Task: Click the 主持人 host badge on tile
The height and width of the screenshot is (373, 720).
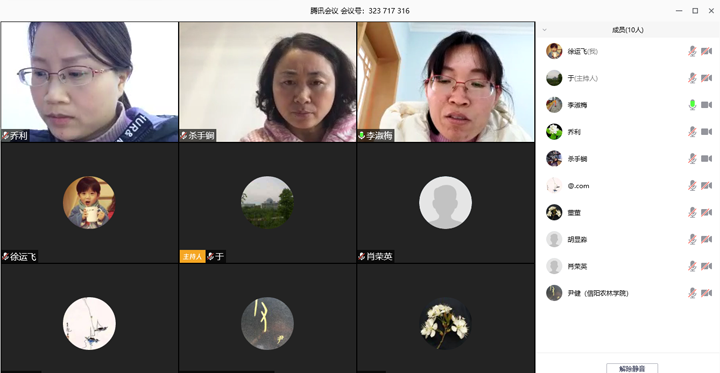Action: [x=192, y=256]
